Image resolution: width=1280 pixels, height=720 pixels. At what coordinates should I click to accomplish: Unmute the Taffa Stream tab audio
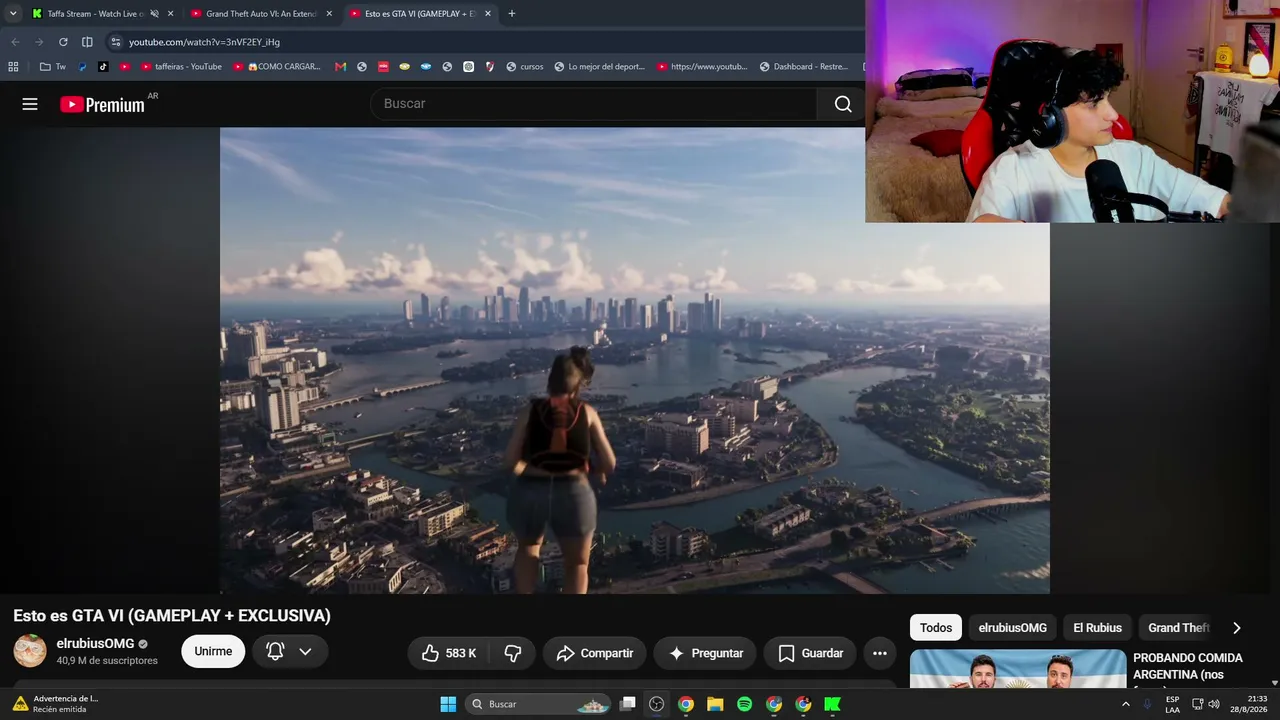click(154, 14)
